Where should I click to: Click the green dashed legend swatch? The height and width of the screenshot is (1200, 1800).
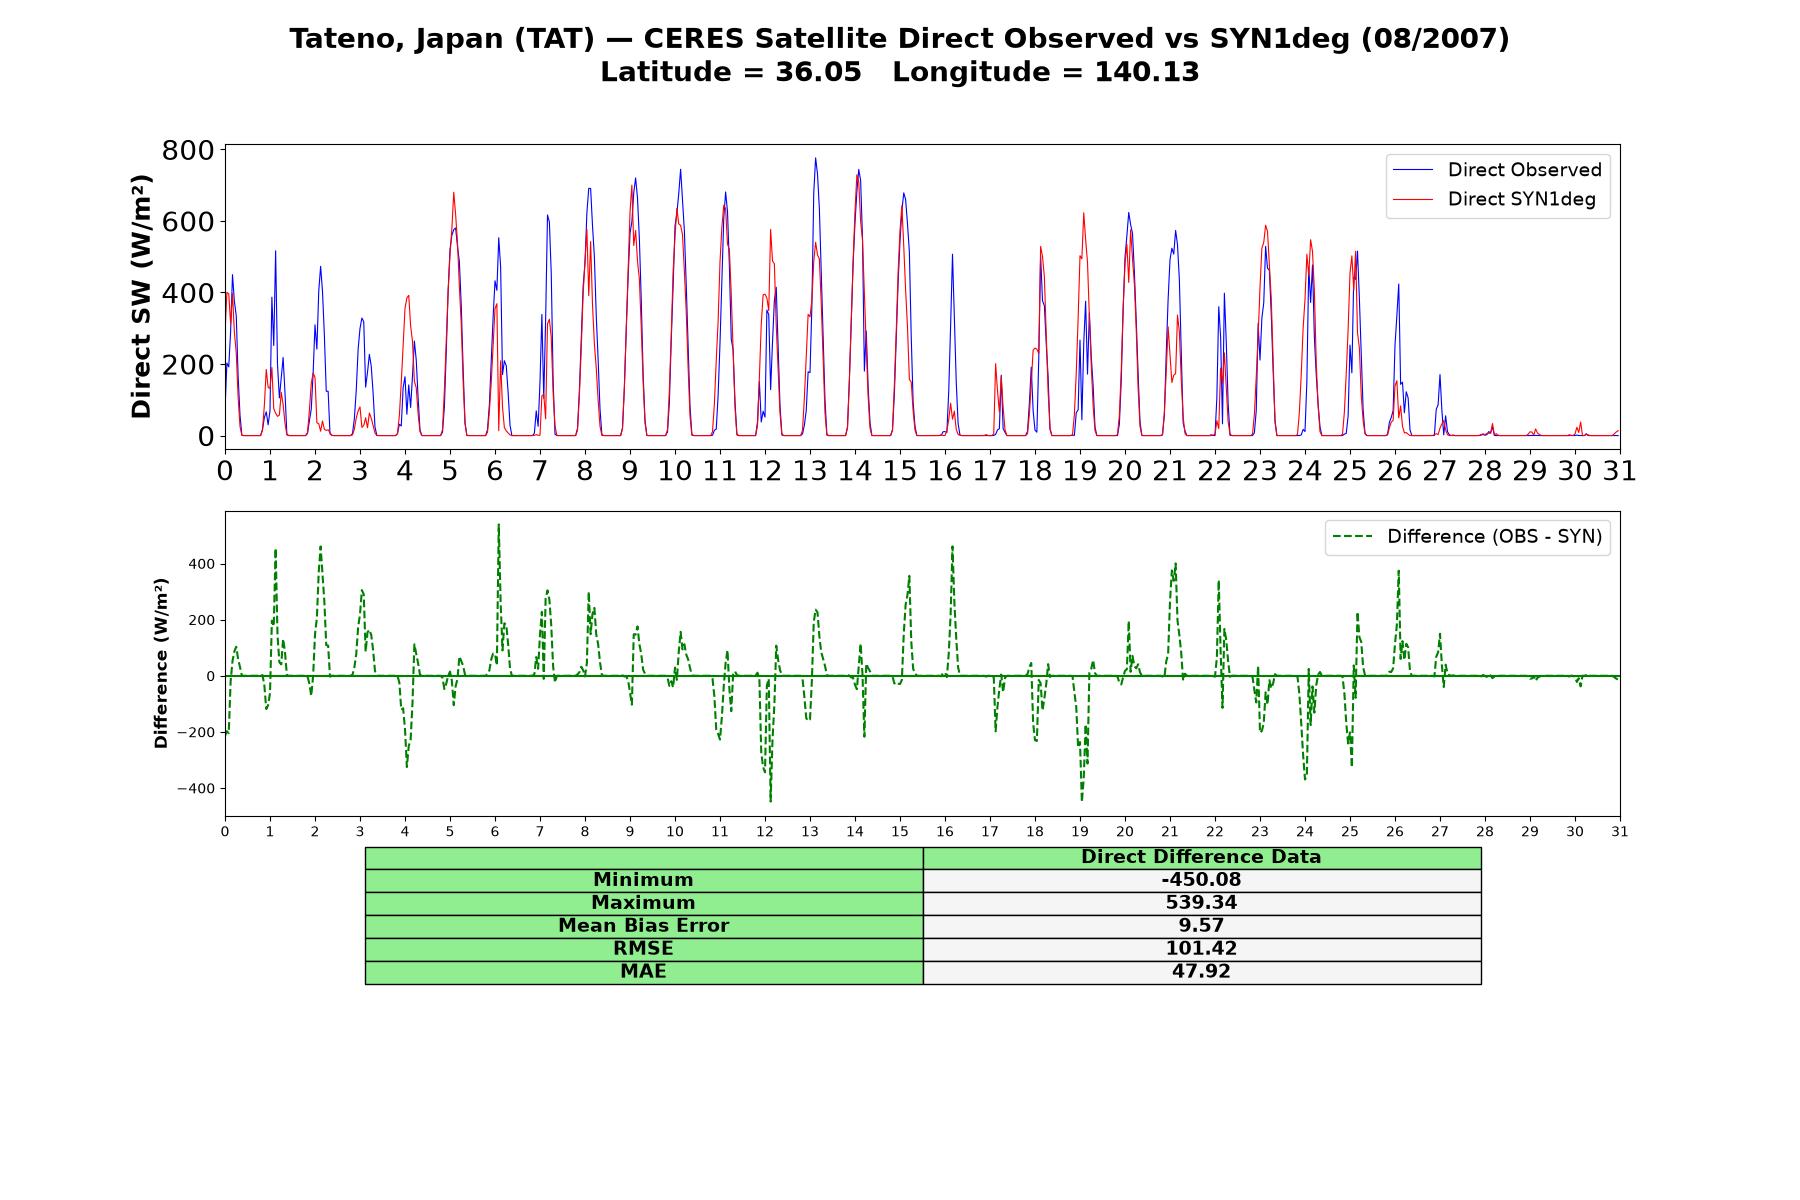(x=1352, y=537)
